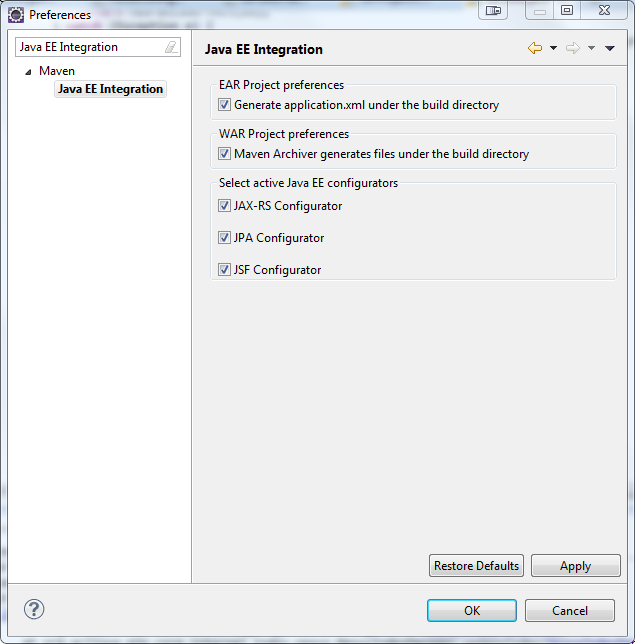This screenshot has height=644, width=635.
Task: Collapse the Maven tree node
Action: tap(28, 72)
